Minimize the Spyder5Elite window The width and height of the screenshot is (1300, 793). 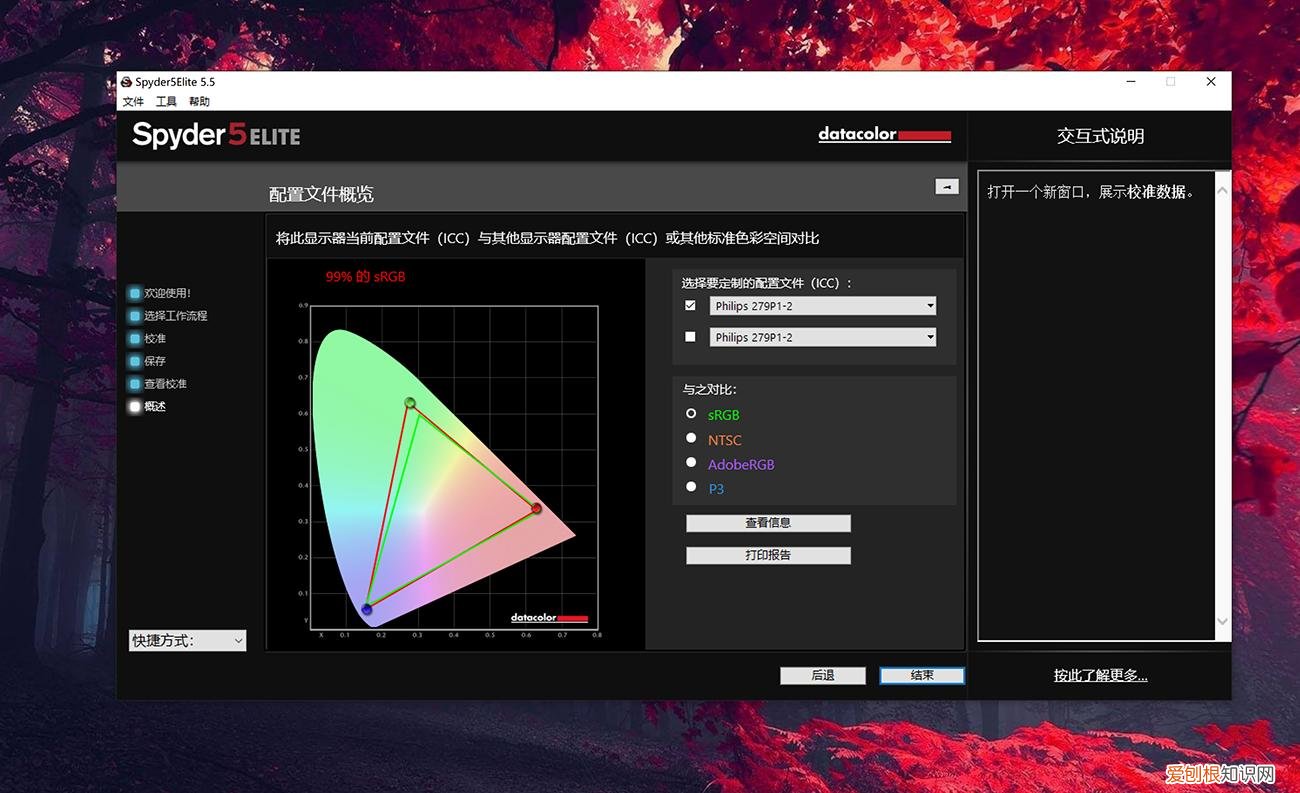[1130, 82]
